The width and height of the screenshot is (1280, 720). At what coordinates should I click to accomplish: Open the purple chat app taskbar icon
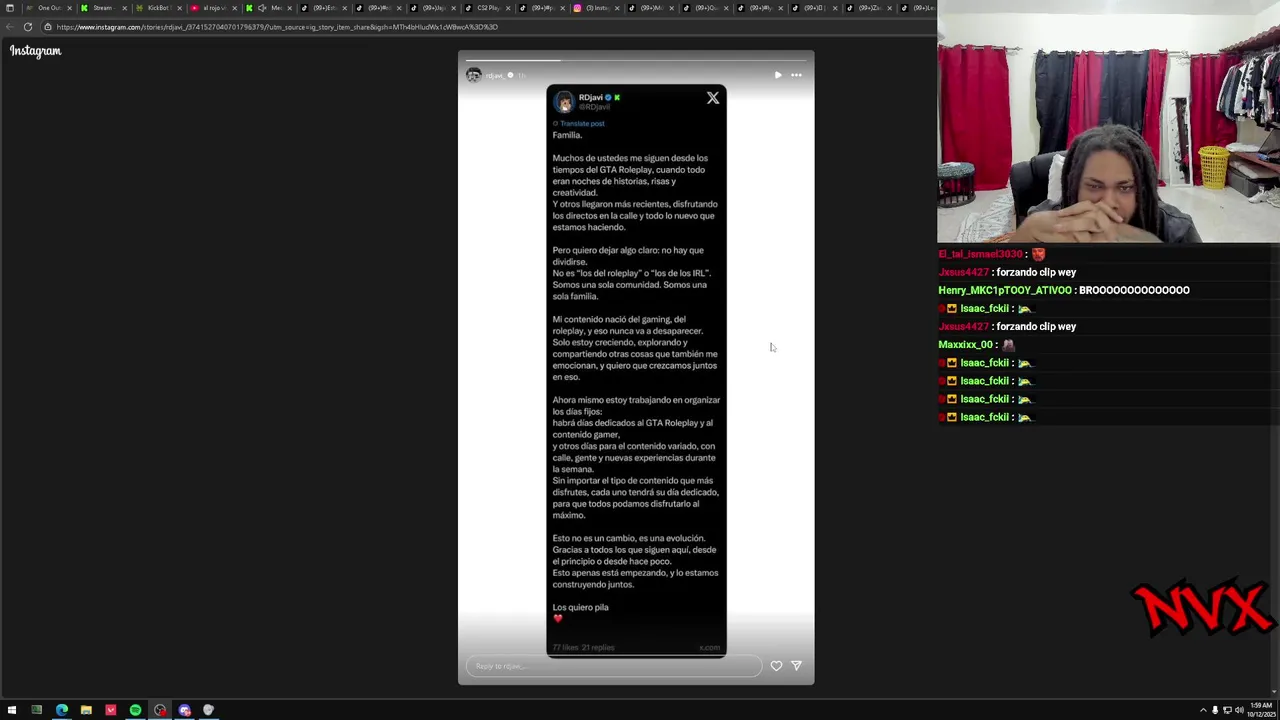184,710
